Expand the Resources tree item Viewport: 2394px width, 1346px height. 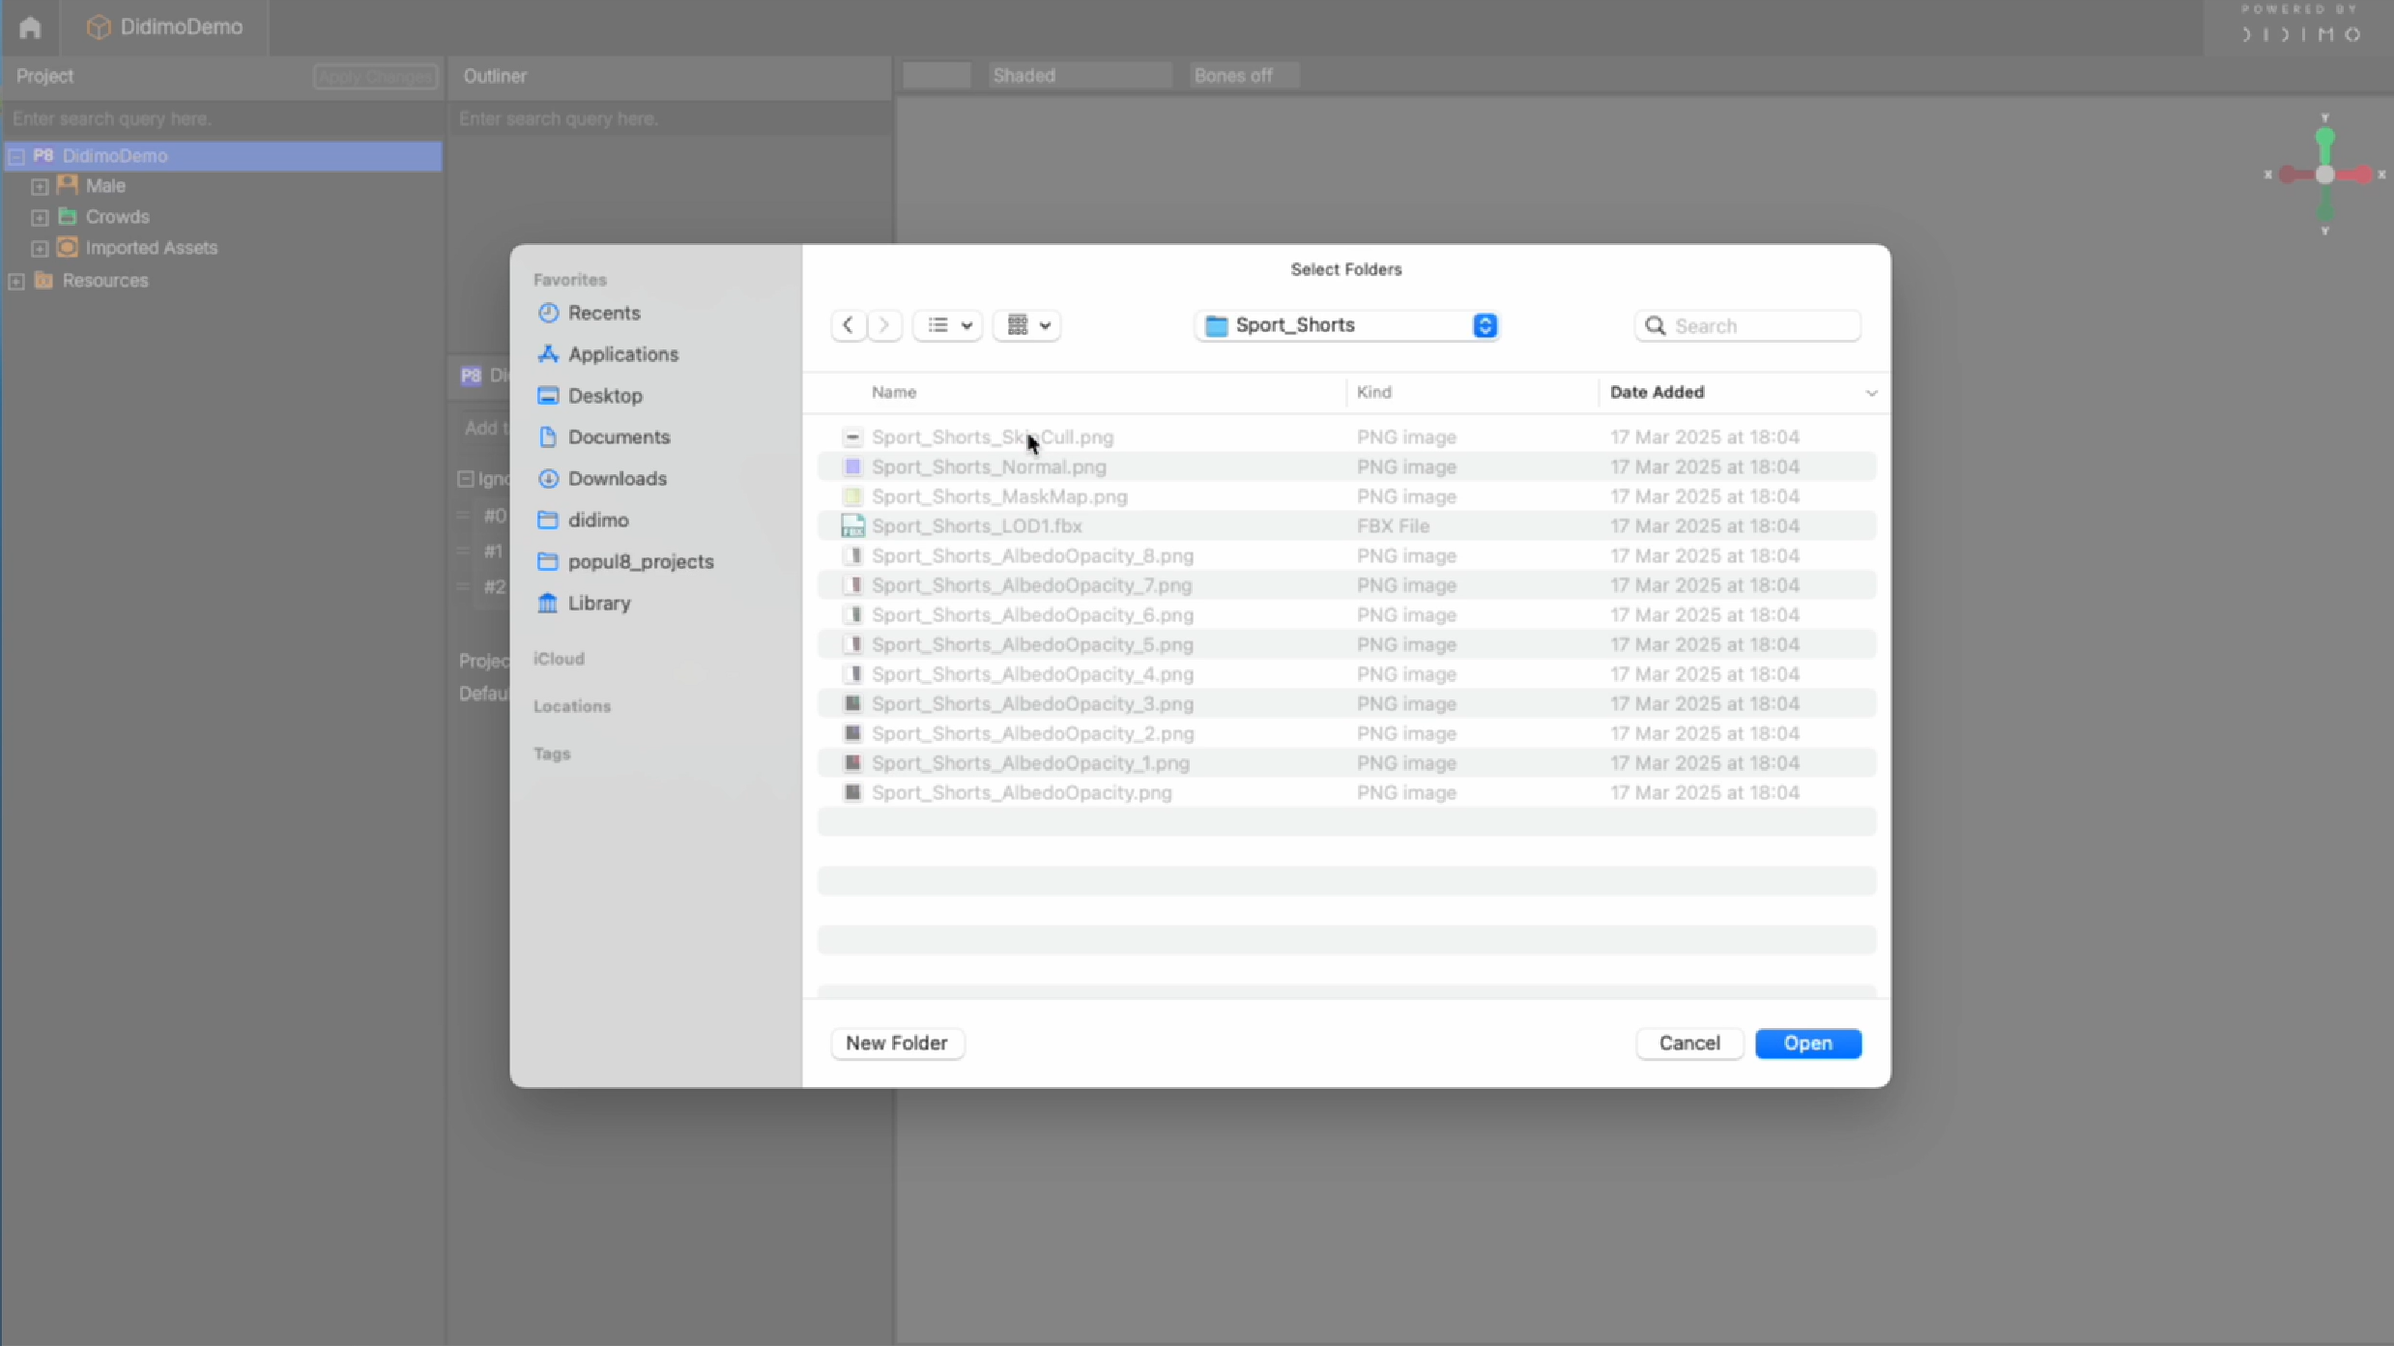17,282
